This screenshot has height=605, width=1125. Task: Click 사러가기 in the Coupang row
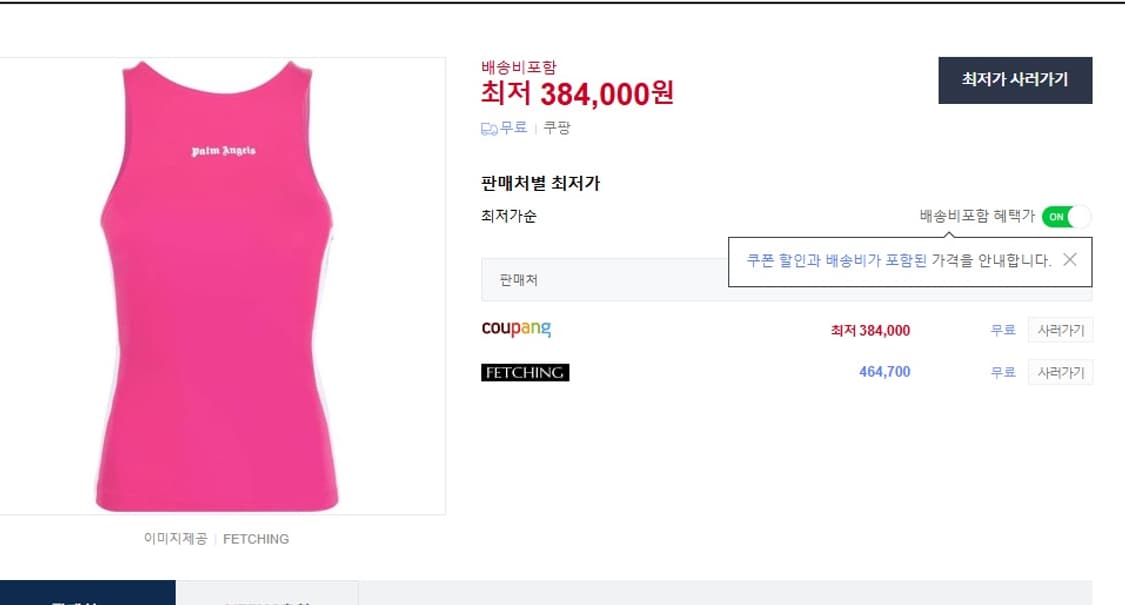pyautogui.click(x=1061, y=330)
